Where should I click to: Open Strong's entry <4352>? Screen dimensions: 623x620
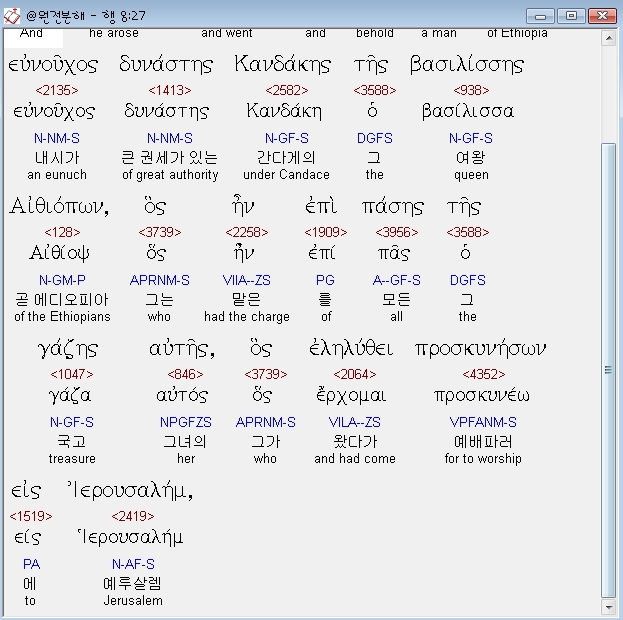click(484, 374)
